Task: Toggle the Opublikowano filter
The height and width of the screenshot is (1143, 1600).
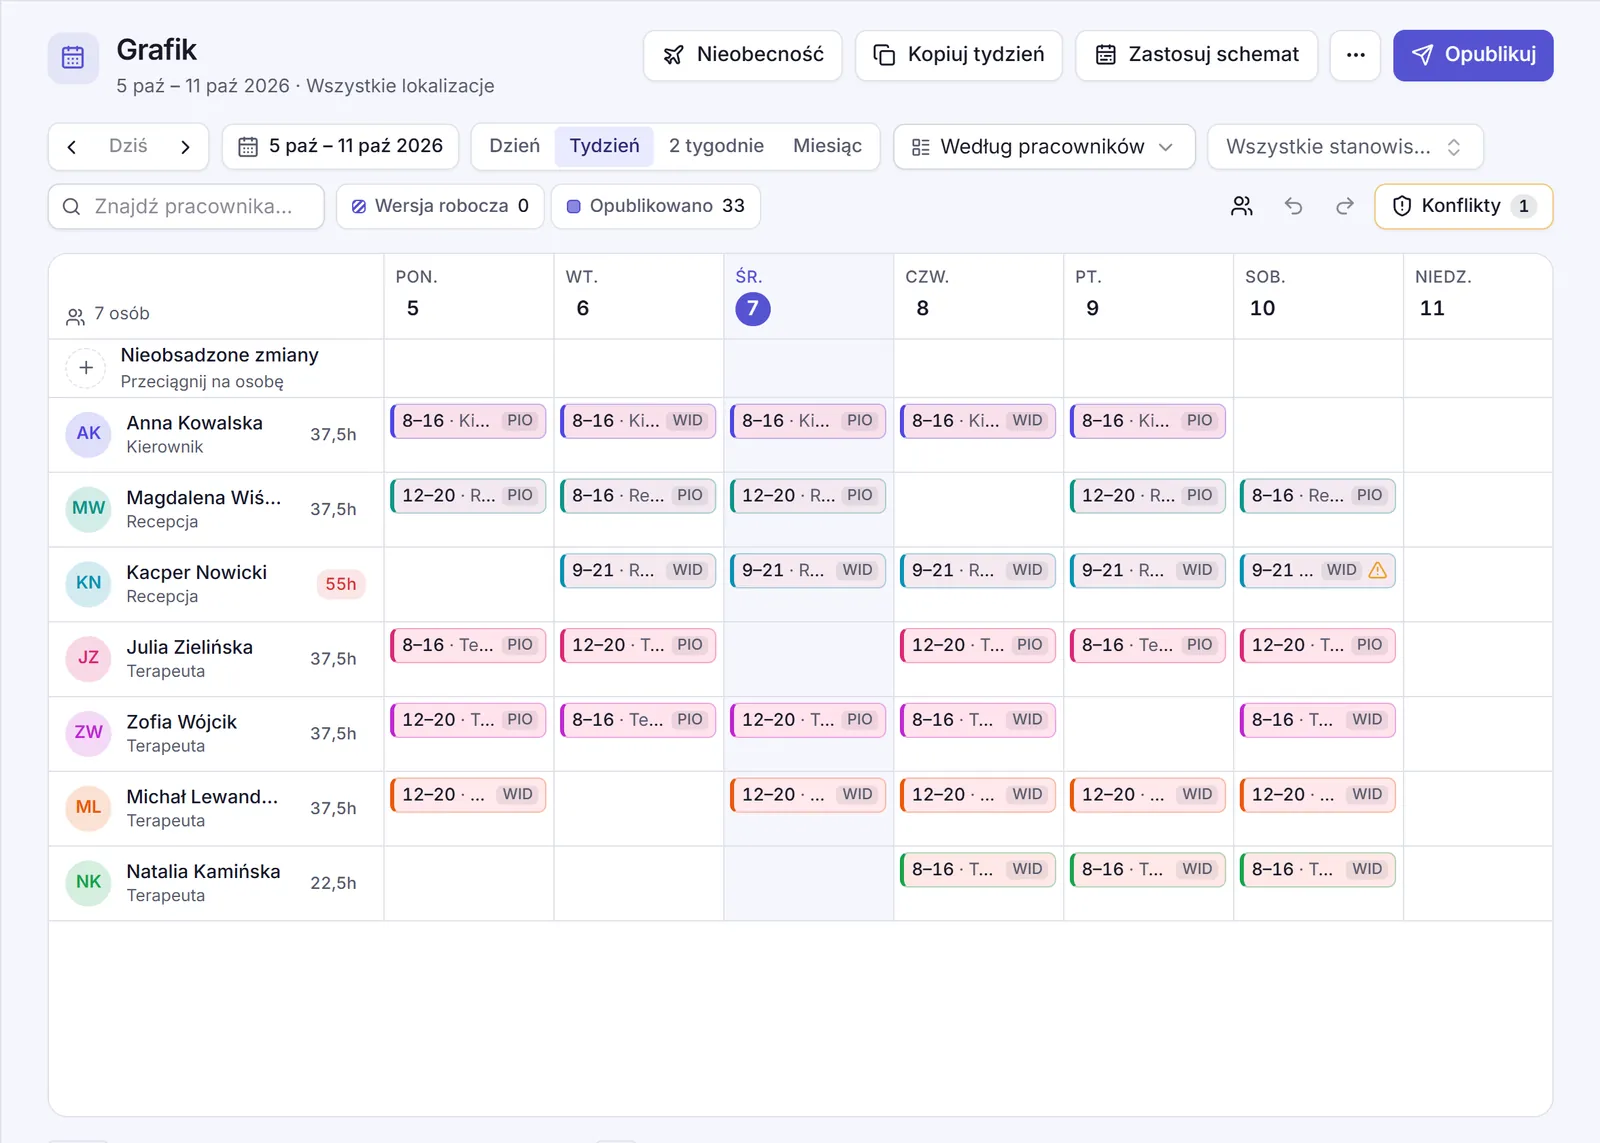Action: pos(656,206)
